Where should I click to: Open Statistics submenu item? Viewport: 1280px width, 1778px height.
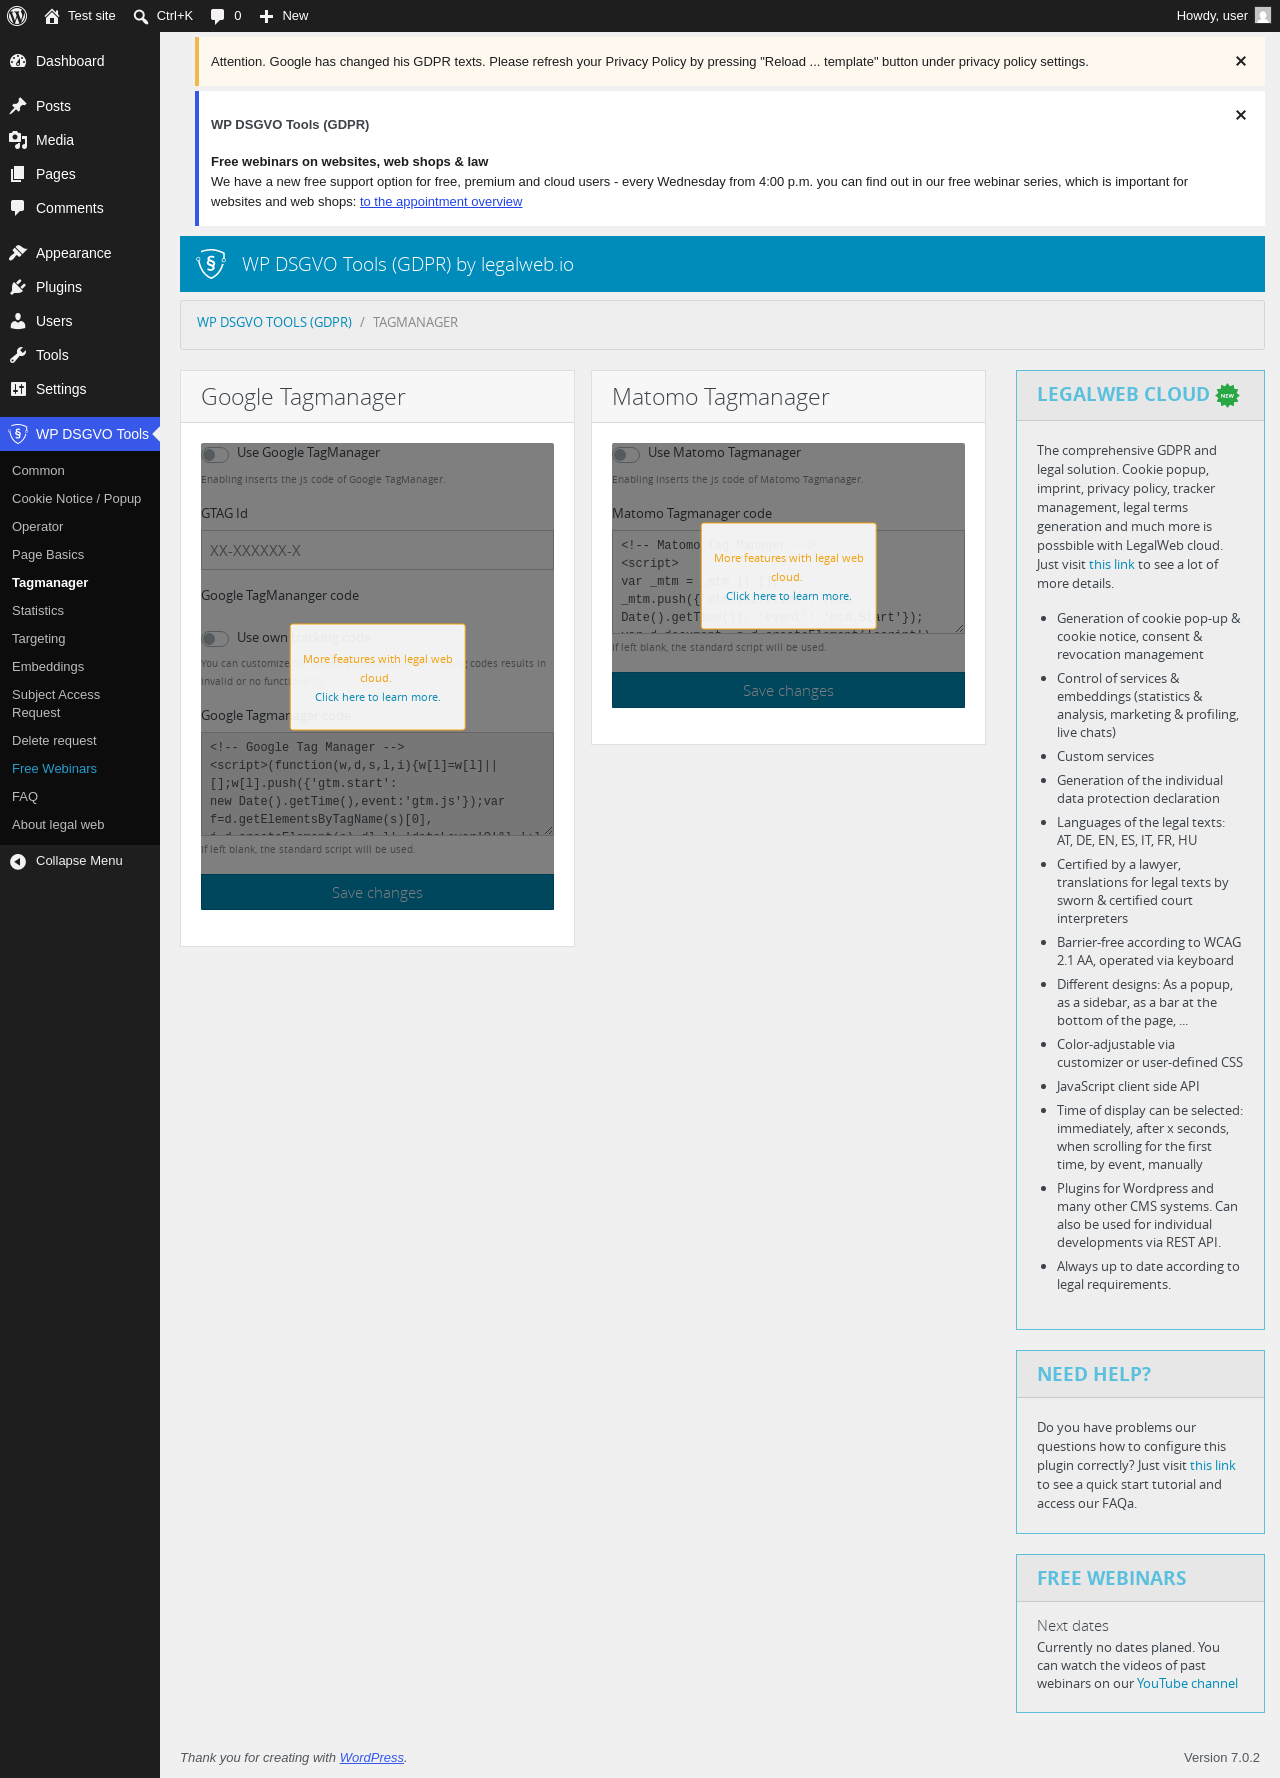pos(80,611)
